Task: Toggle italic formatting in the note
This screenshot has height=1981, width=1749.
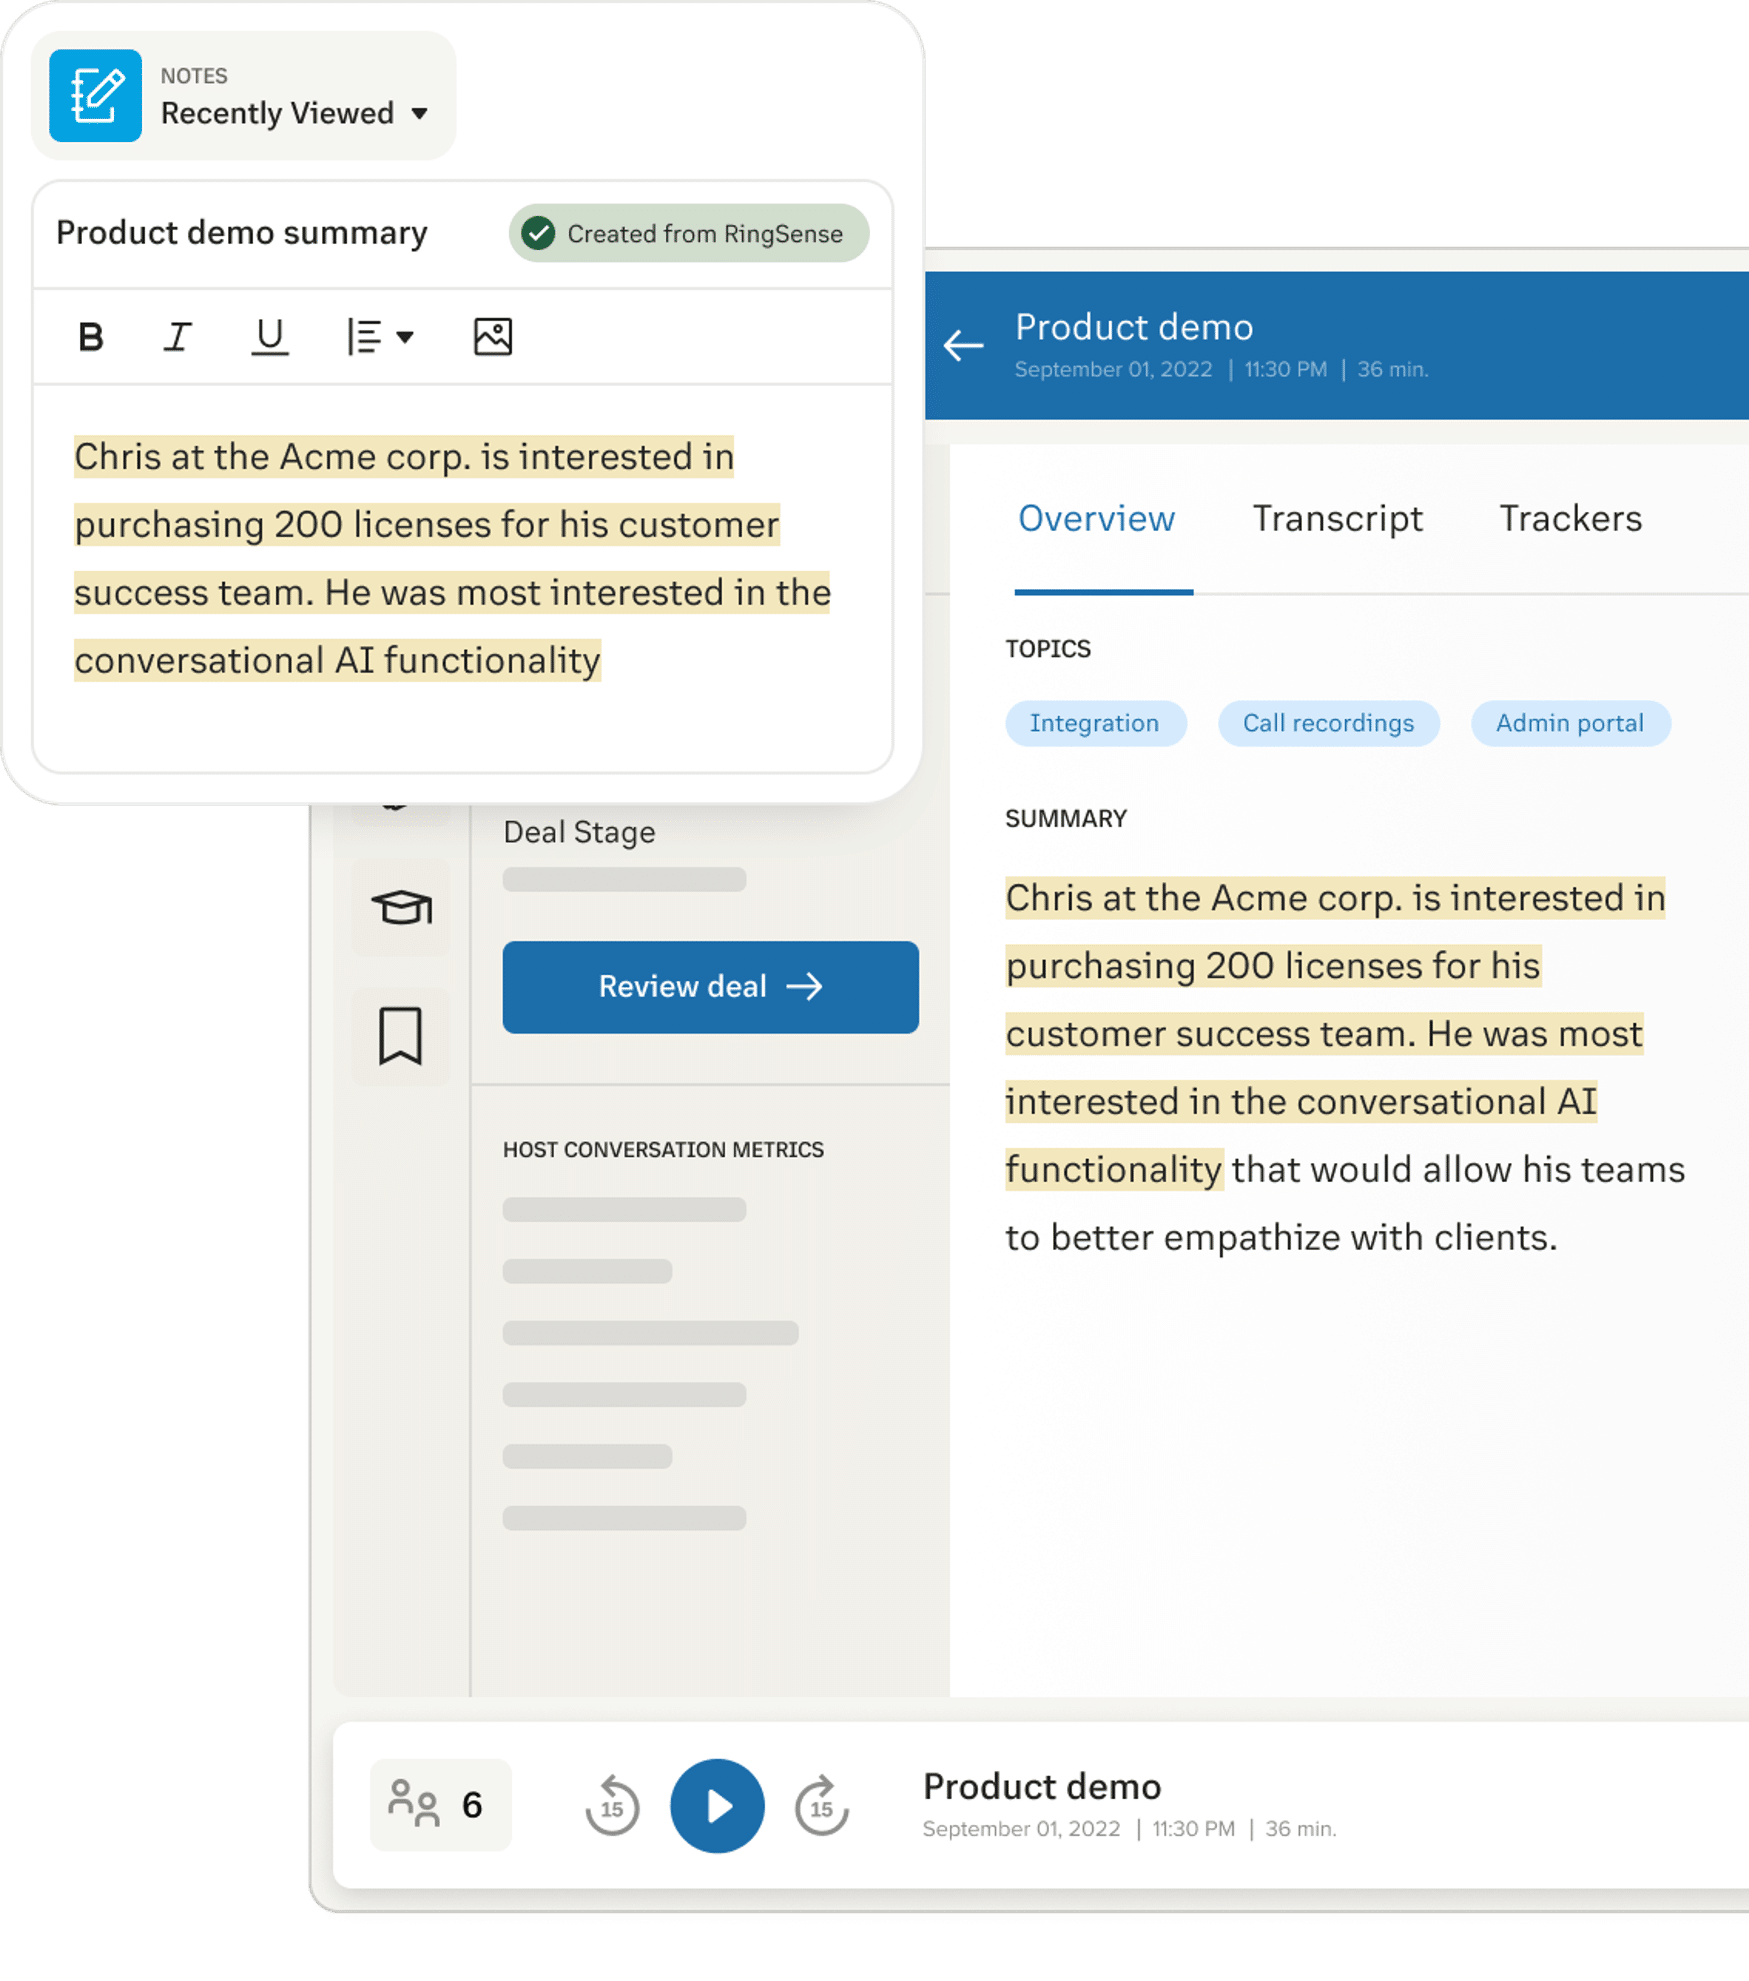Action: click(178, 337)
